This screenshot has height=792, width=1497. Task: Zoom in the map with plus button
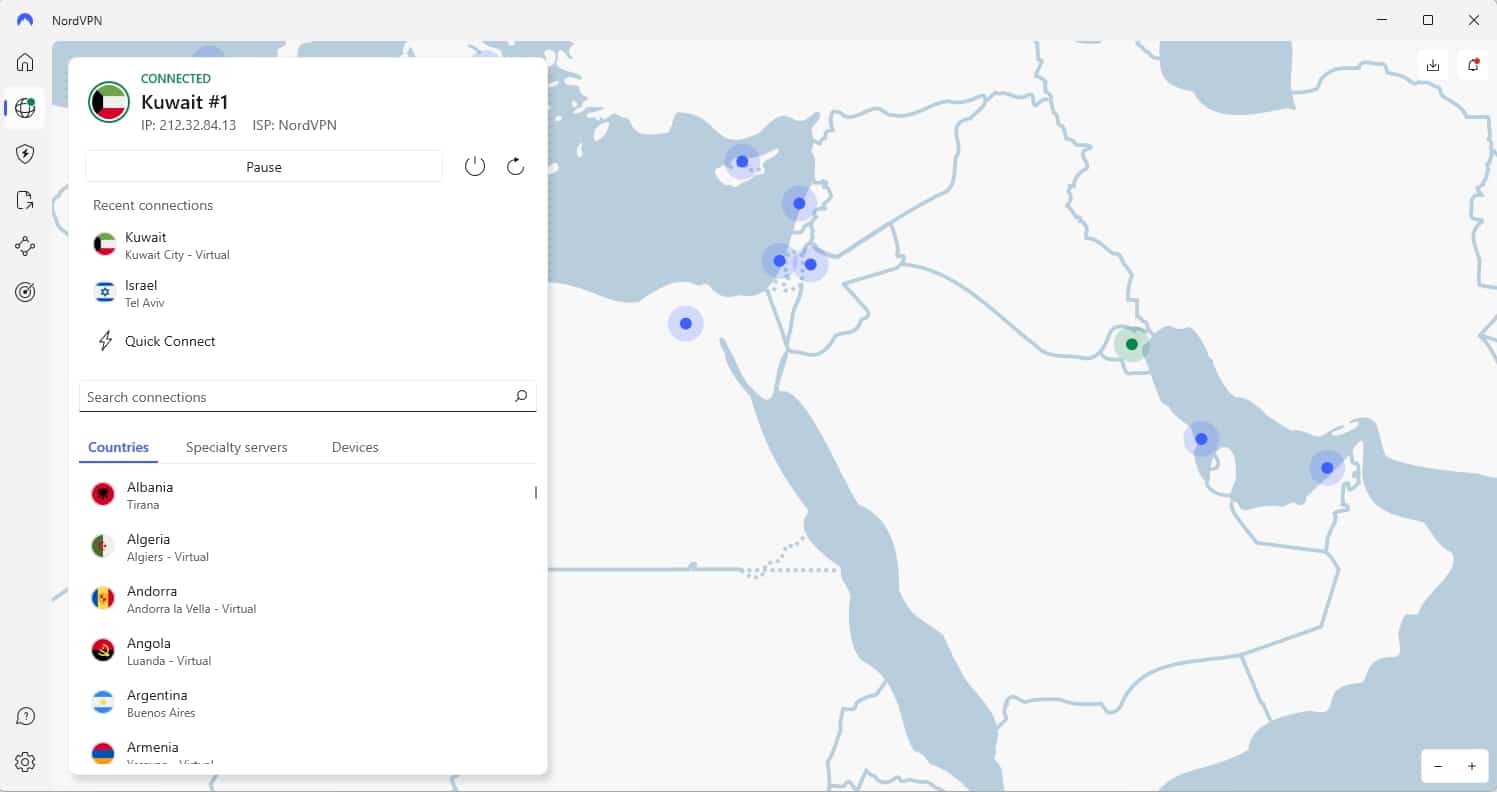pos(1472,766)
